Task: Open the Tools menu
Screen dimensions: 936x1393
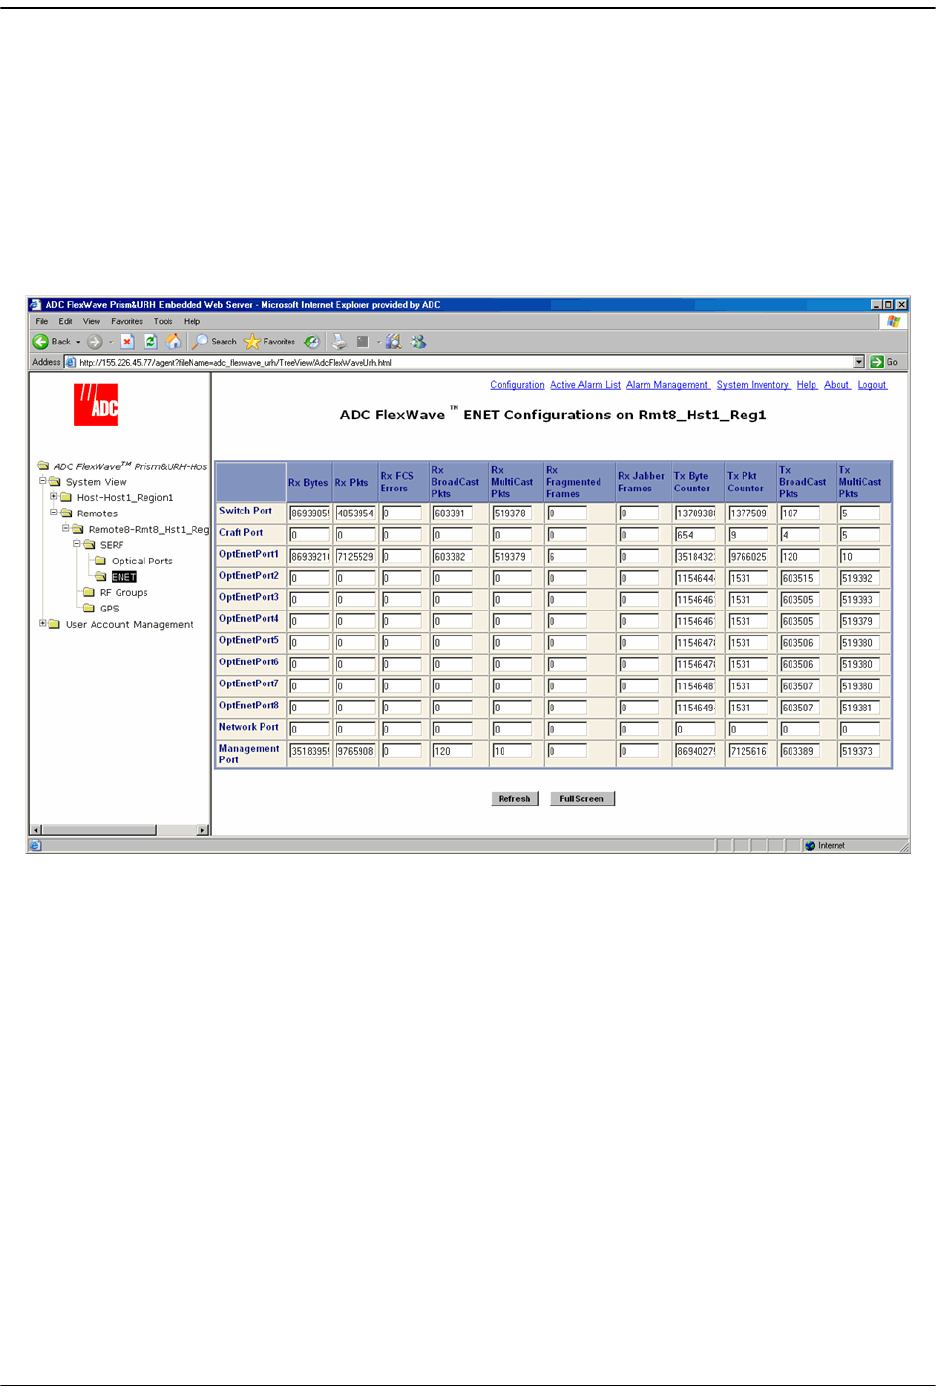Action: coord(163,322)
